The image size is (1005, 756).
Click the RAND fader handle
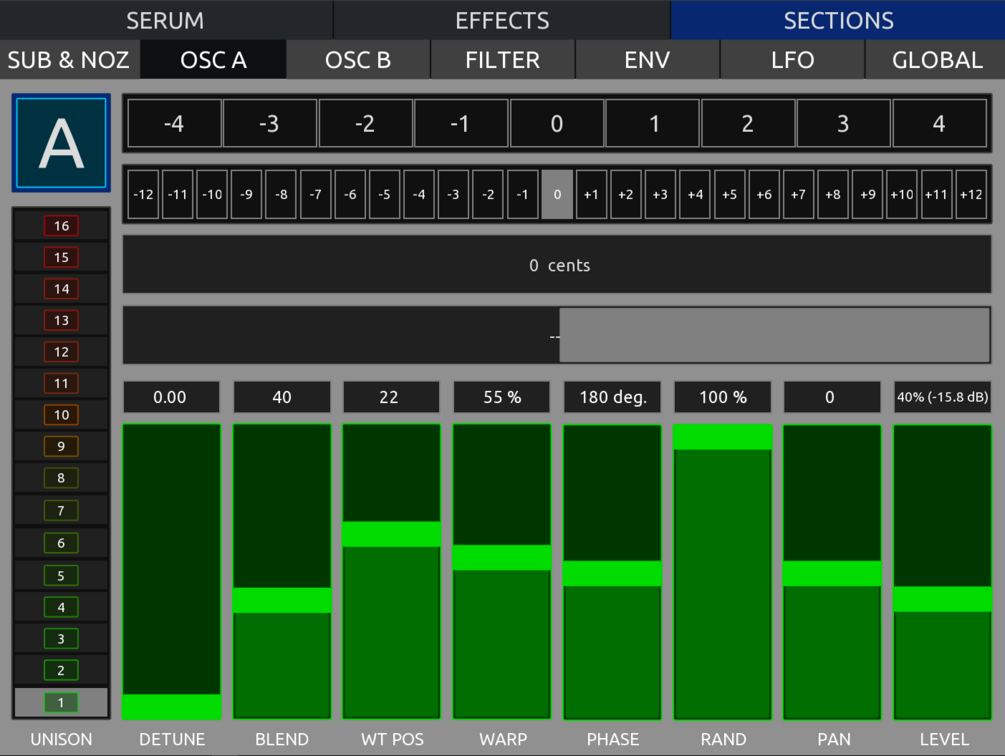pos(722,437)
